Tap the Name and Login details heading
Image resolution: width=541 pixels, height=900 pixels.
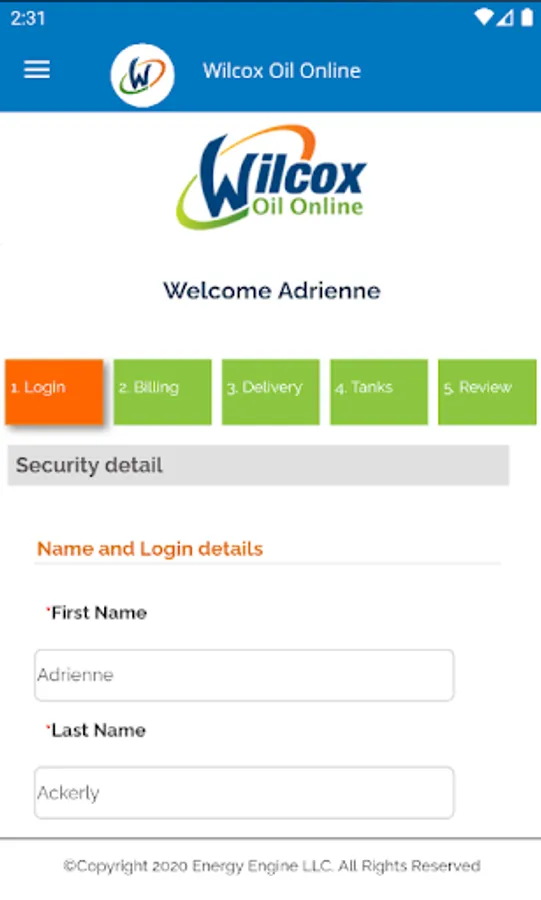click(x=150, y=549)
